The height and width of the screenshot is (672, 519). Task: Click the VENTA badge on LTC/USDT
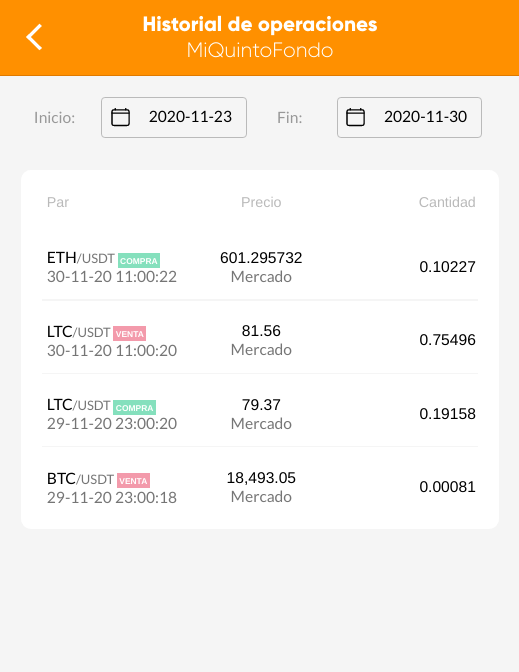pyautogui.click(x=129, y=334)
